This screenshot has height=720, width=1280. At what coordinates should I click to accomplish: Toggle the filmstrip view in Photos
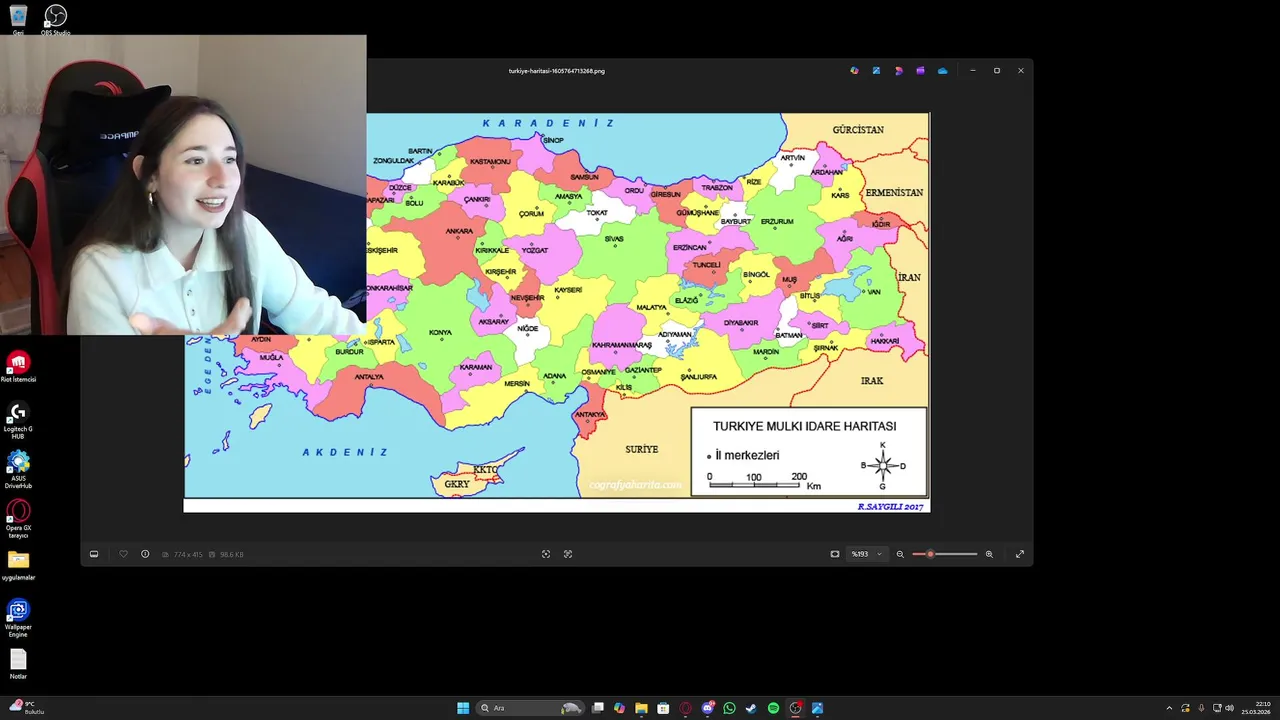pos(94,554)
